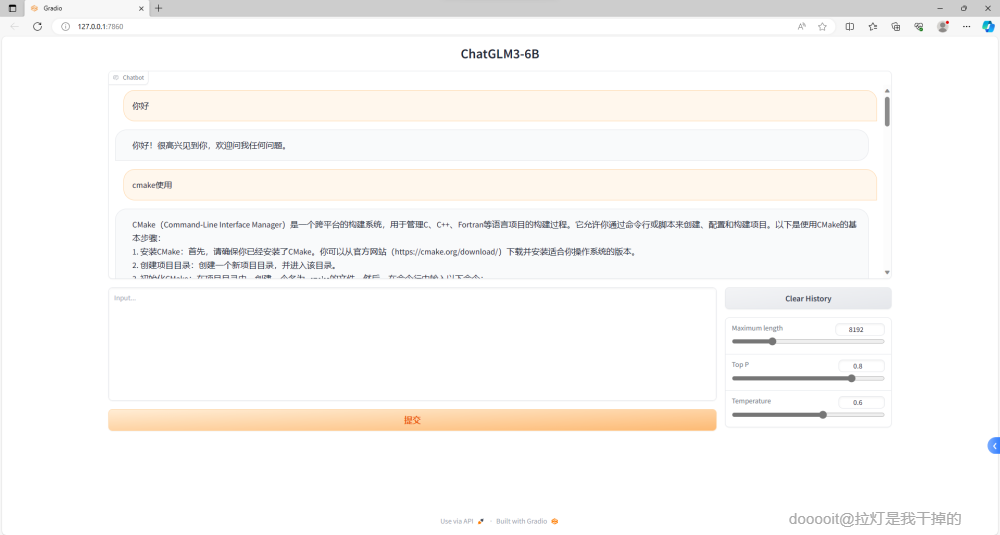Click the ChatGLM3-6B page title
The width and height of the screenshot is (1000, 535).
tap(500, 54)
